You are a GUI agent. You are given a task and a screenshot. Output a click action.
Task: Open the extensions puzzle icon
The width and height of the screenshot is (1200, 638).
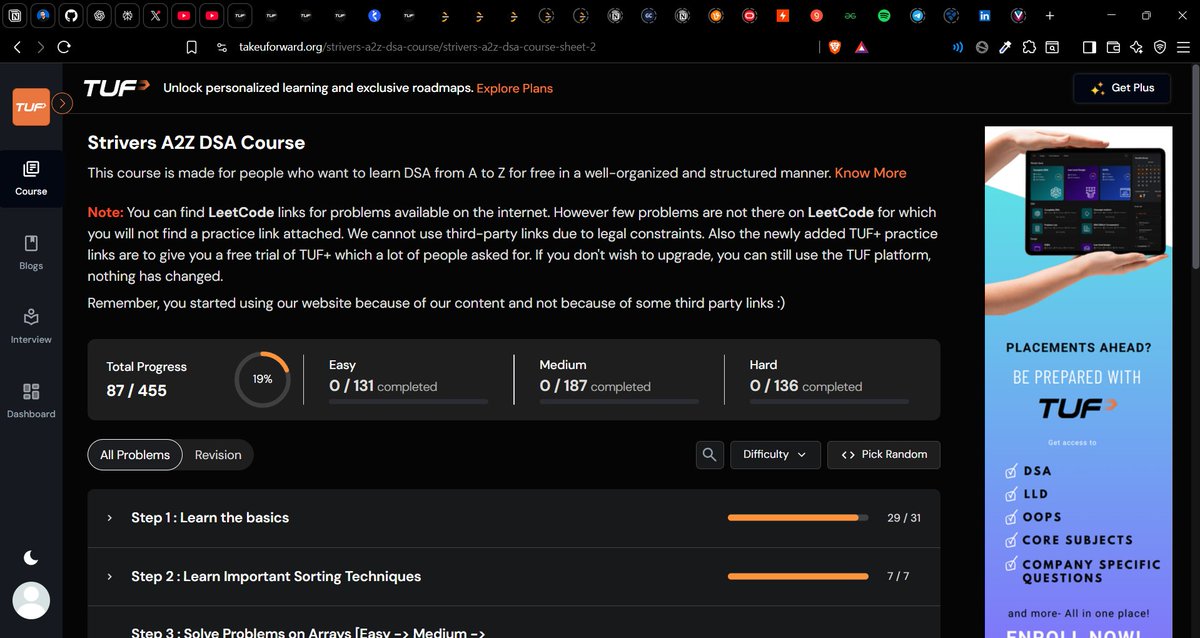[1029, 47]
